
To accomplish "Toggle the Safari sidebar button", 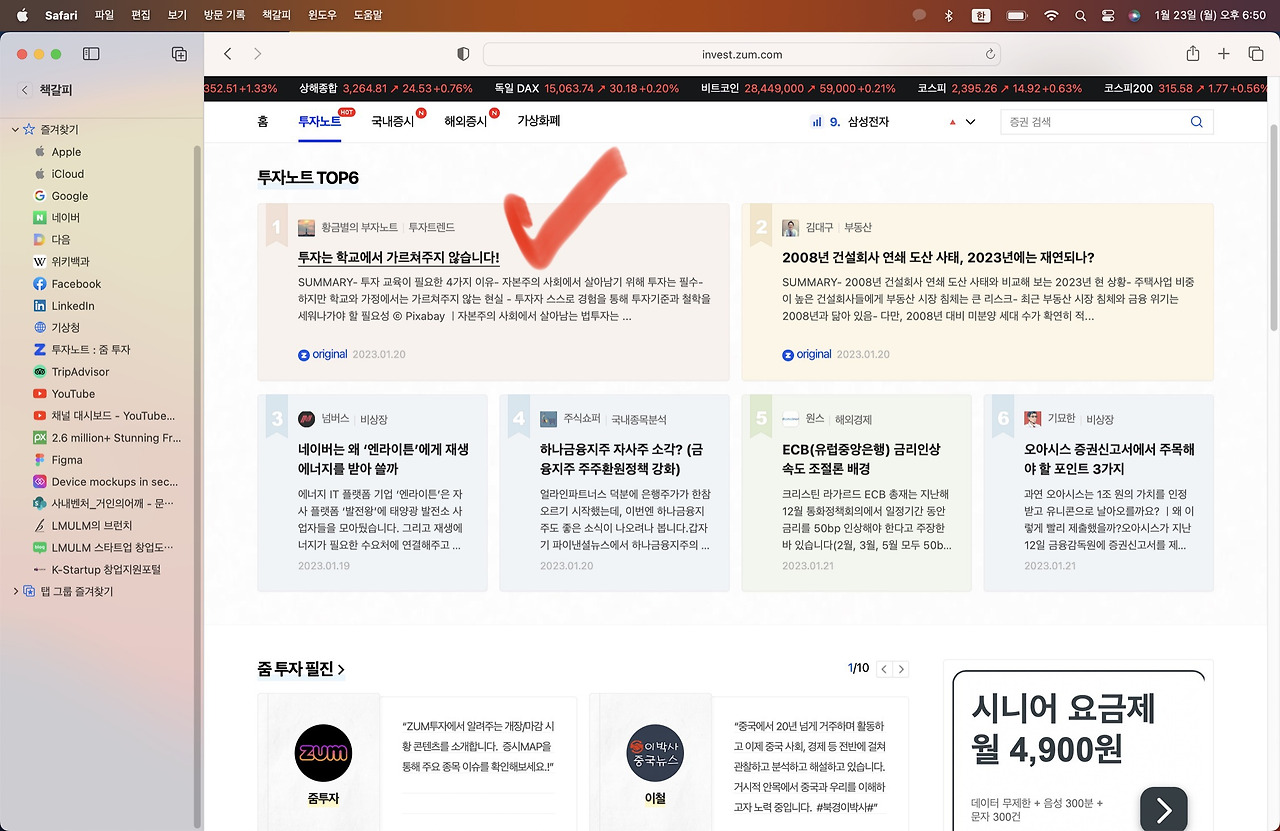I will click(x=91, y=54).
